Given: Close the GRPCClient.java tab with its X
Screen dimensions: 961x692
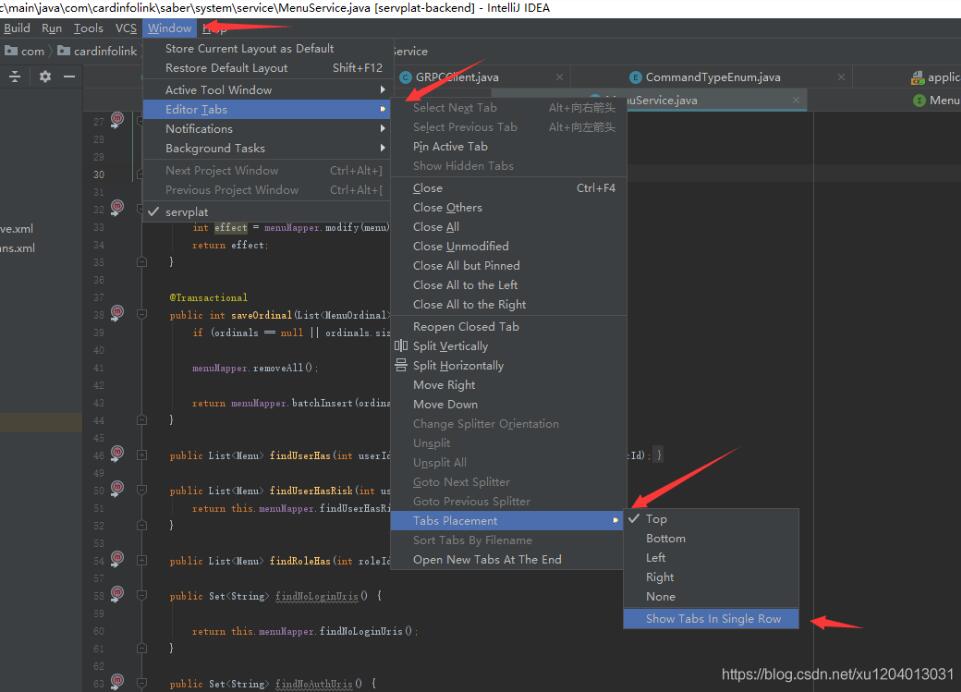Looking at the screenshot, I should click(x=559, y=78).
